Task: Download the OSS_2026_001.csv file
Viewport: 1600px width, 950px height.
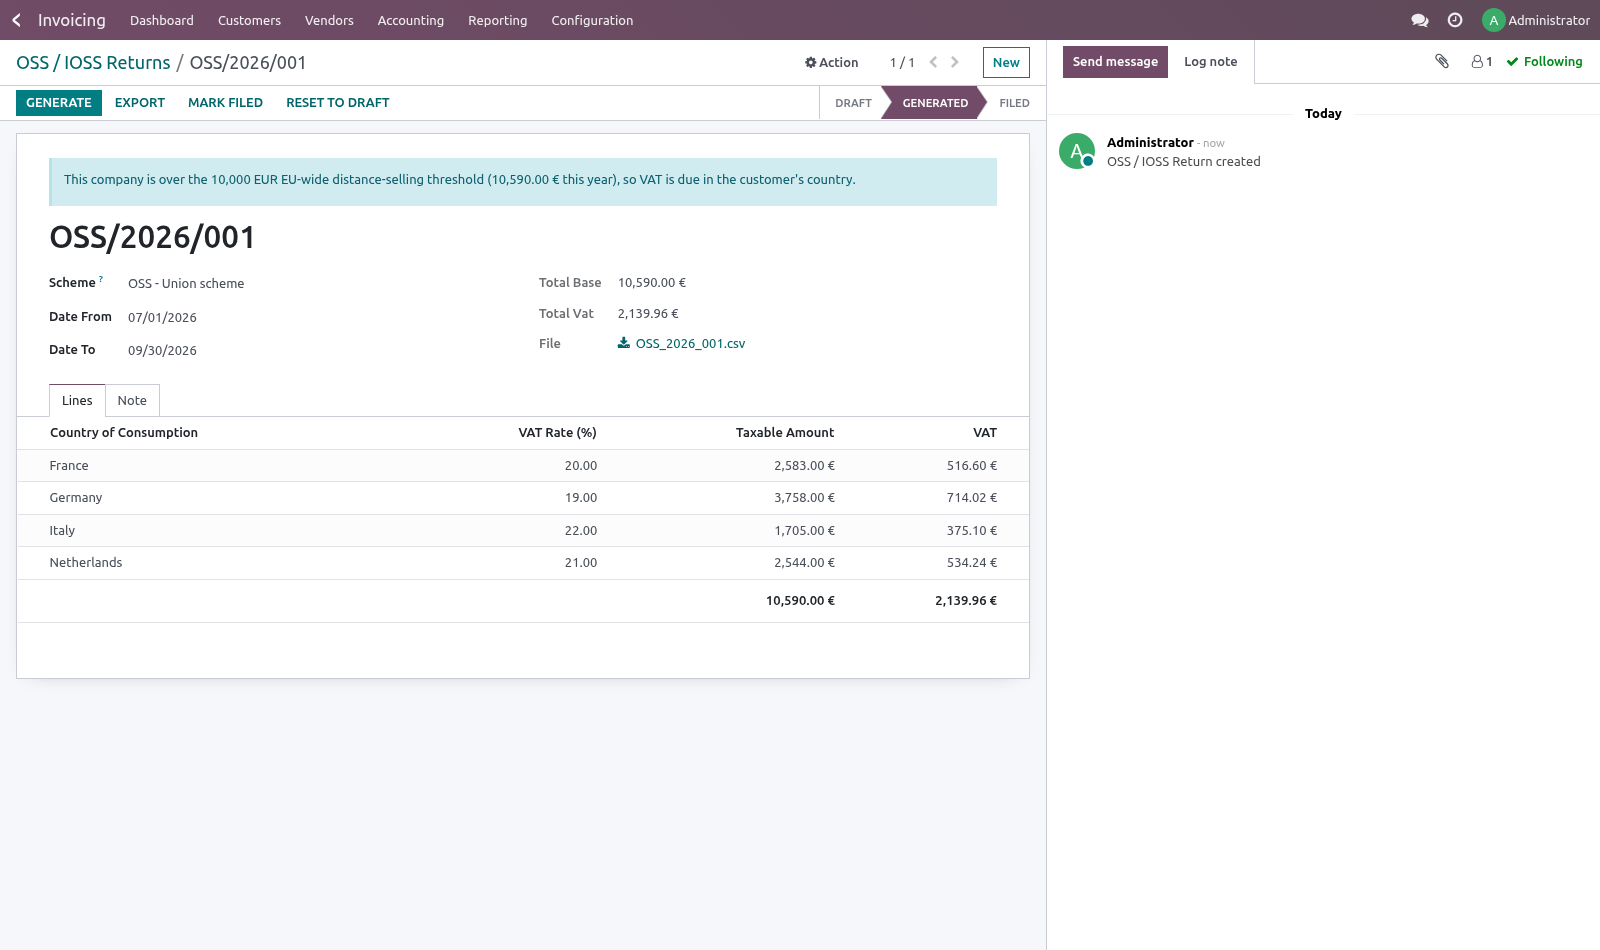Action: tap(690, 344)
